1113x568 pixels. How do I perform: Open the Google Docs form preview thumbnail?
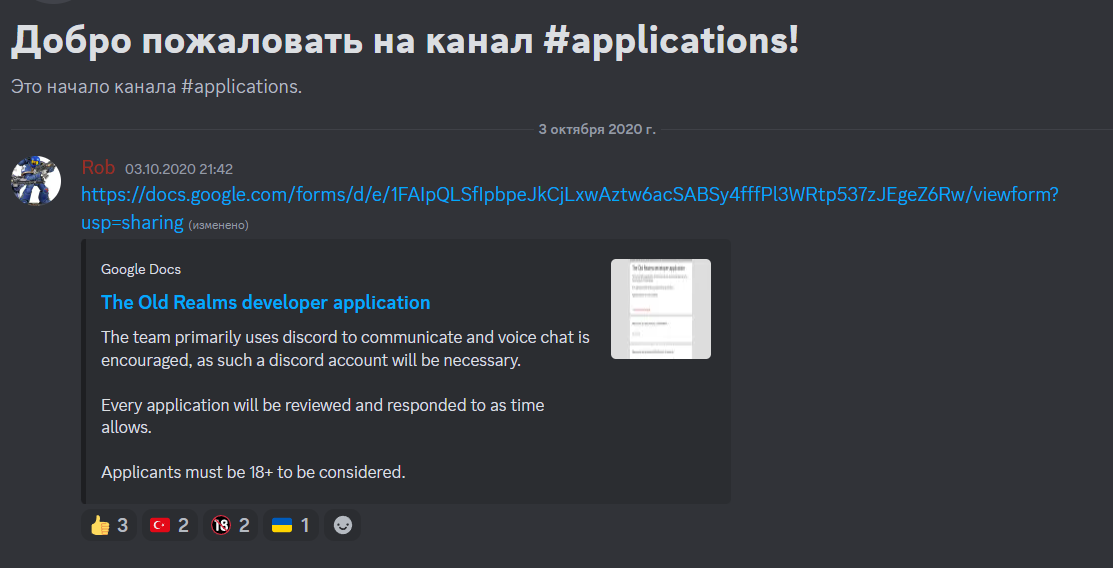point(661,309)
